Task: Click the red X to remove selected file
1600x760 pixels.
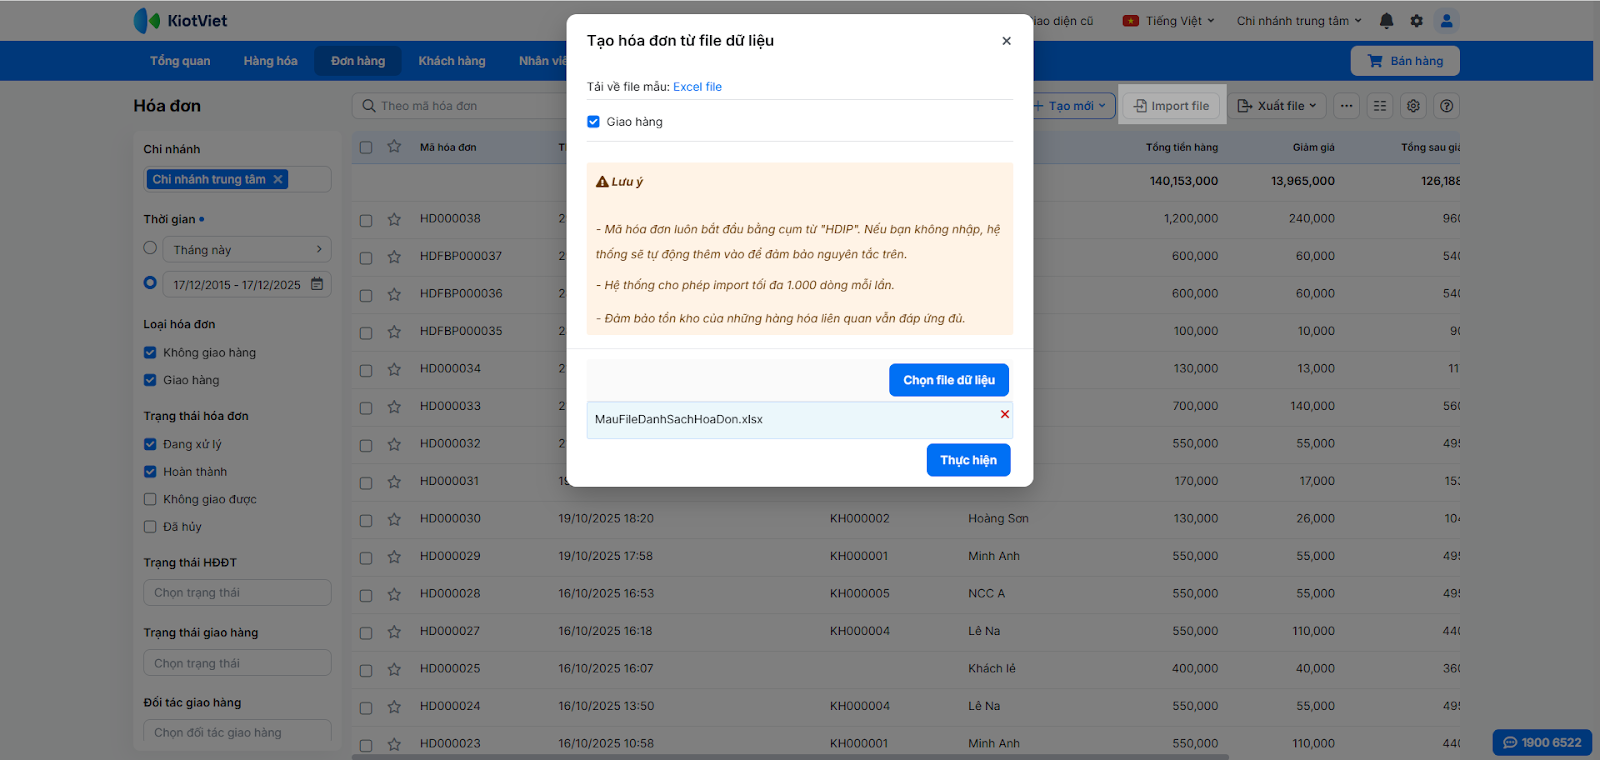Action: [x=1005, y=414]
